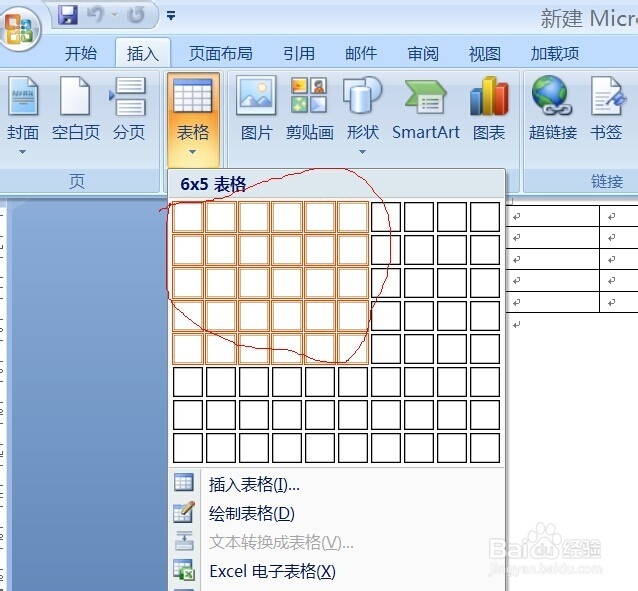Pick the 10x1 top-right grid cell
Image resolution: width=638 pixels, height=591 pixels.
click(485, 217)
